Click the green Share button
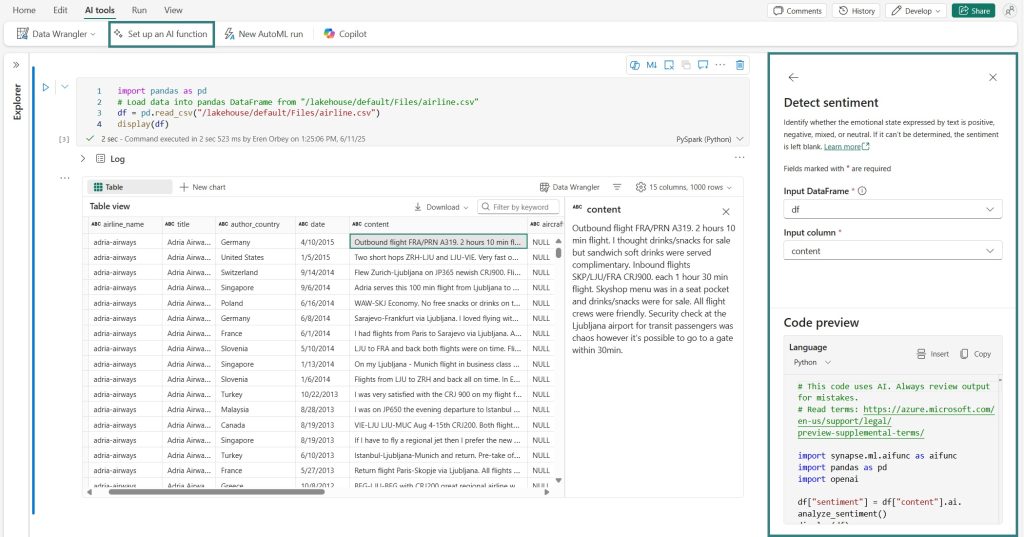Image resolution: width=1024 pixels, height=537 pixels. (973, 11)
